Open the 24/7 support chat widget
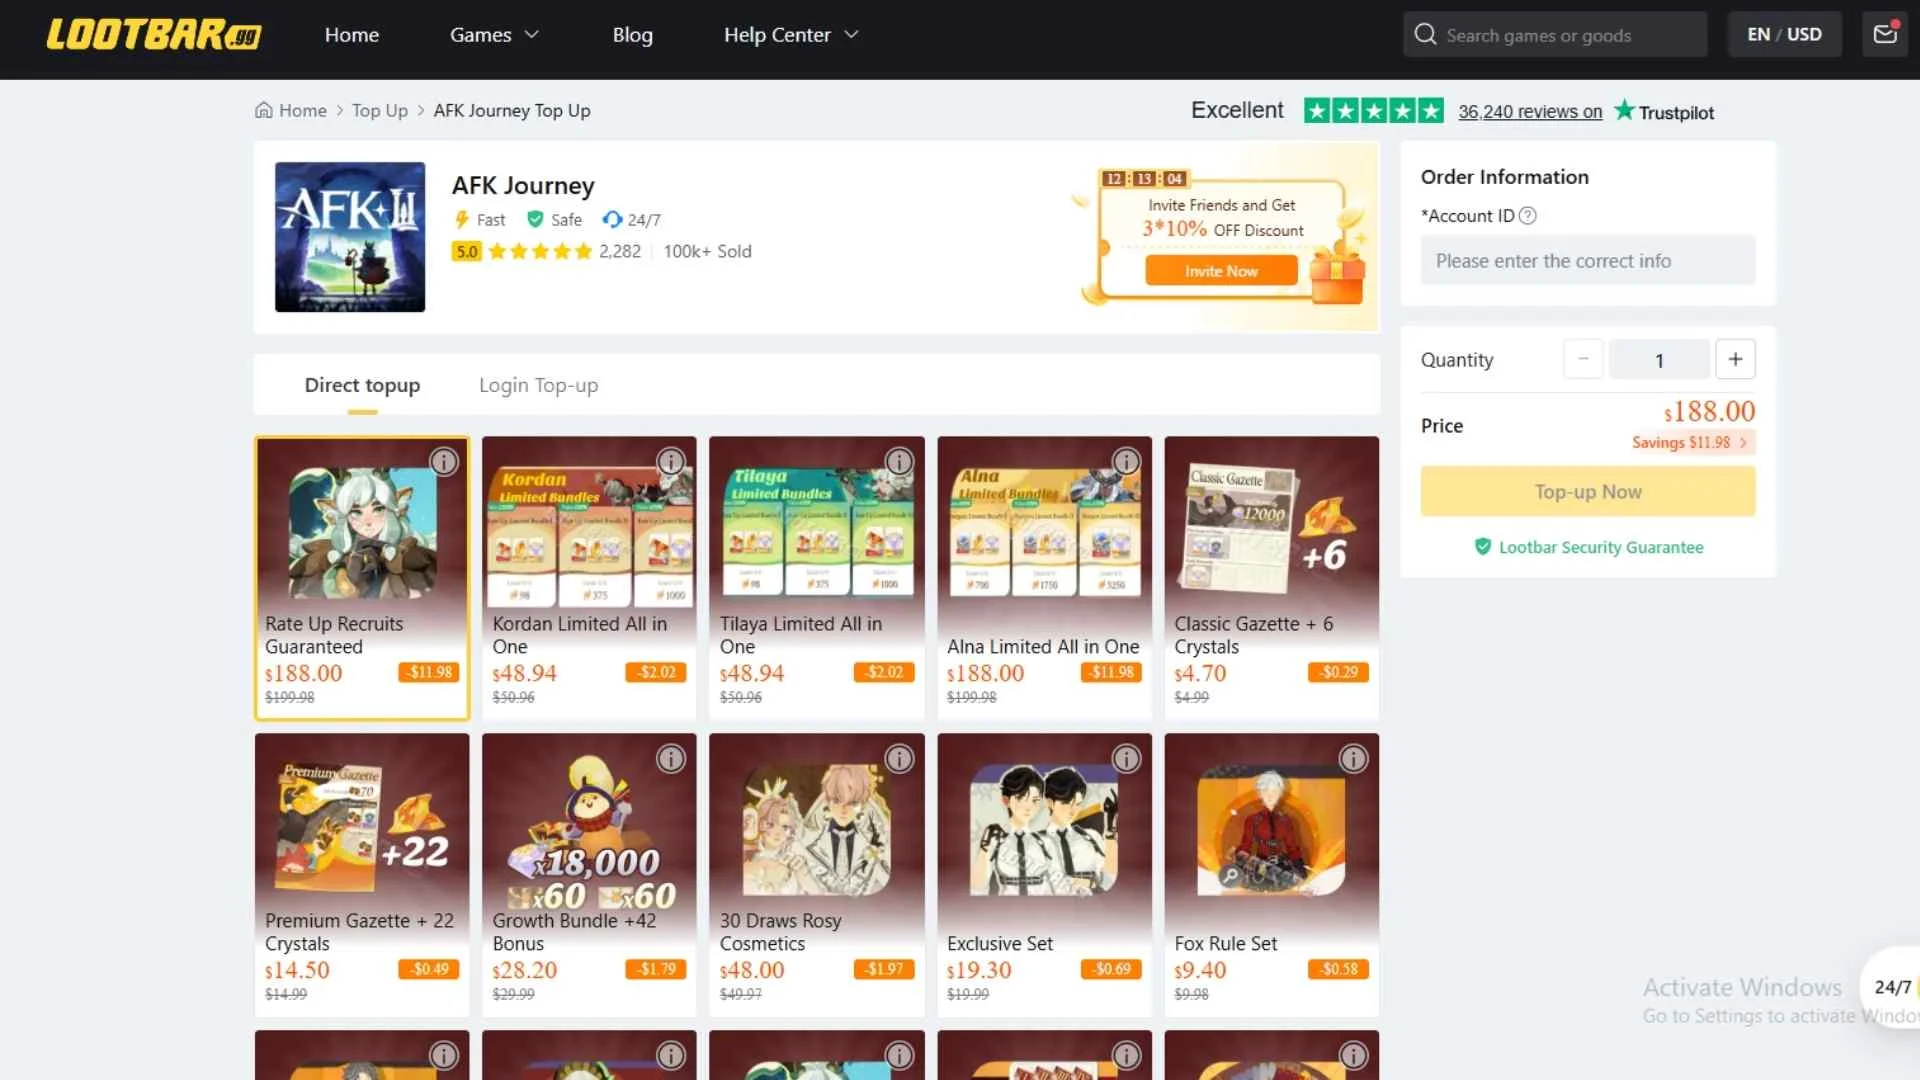This screenshot has height=1080, width=1920. [1891, 987]
